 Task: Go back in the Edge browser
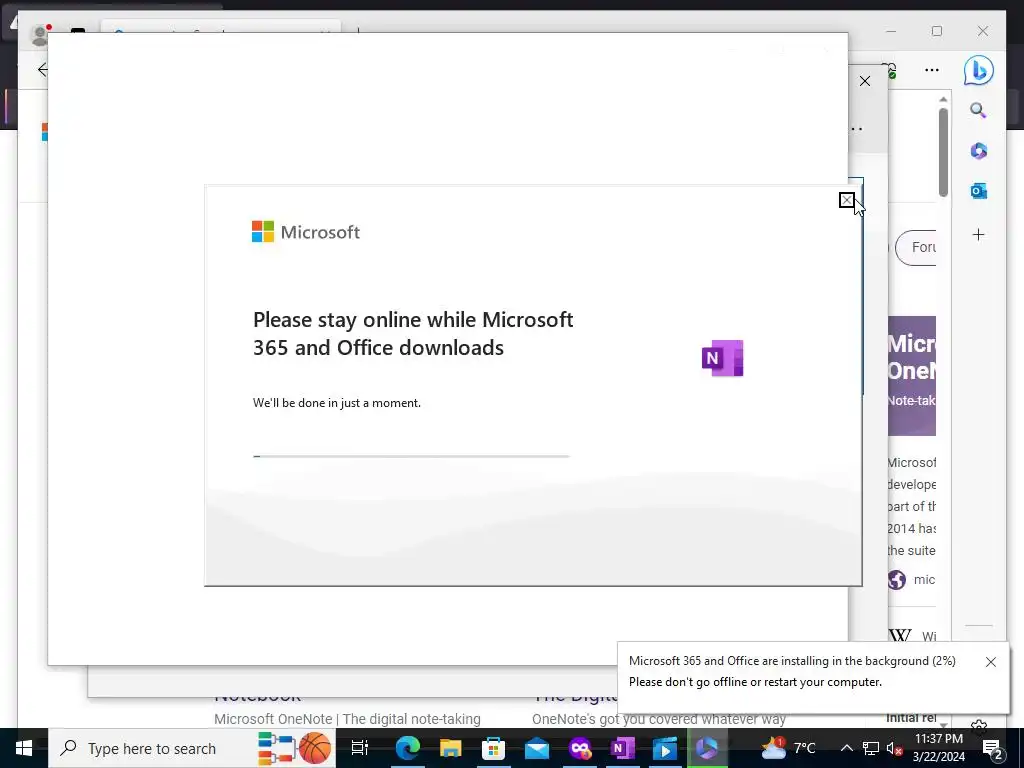[x=42, y=70]
